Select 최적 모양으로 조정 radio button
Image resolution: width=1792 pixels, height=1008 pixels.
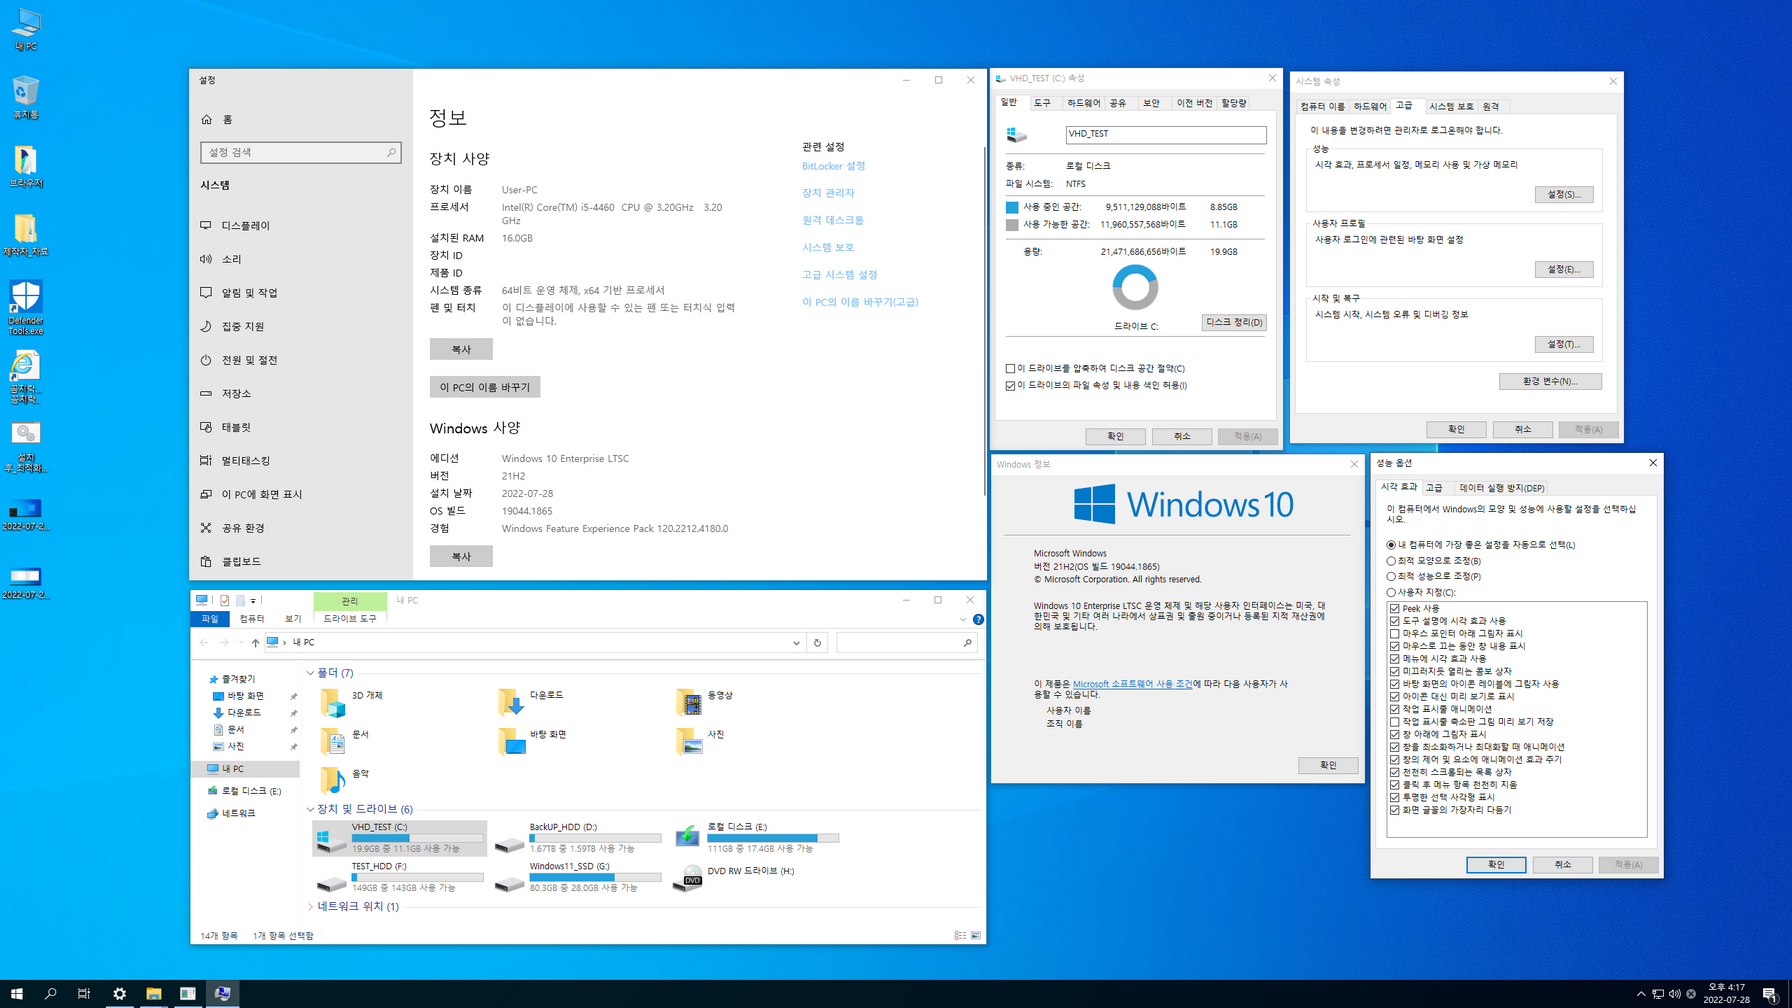coord(1391,561)
